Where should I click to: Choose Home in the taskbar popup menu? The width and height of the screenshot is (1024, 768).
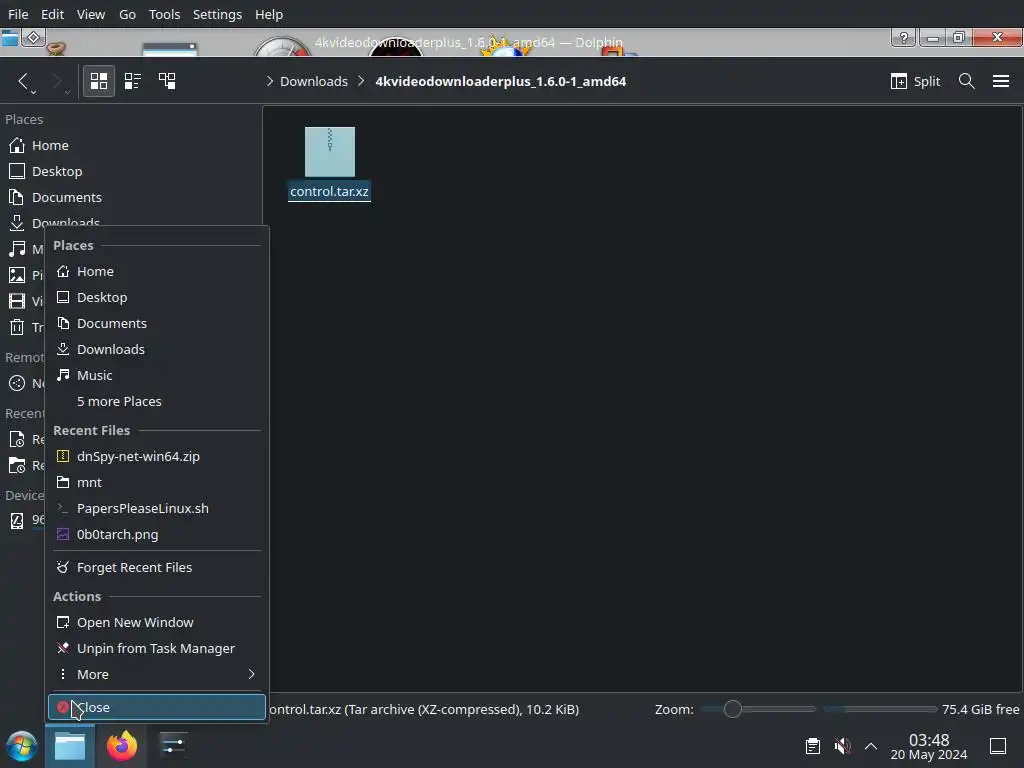157,271
